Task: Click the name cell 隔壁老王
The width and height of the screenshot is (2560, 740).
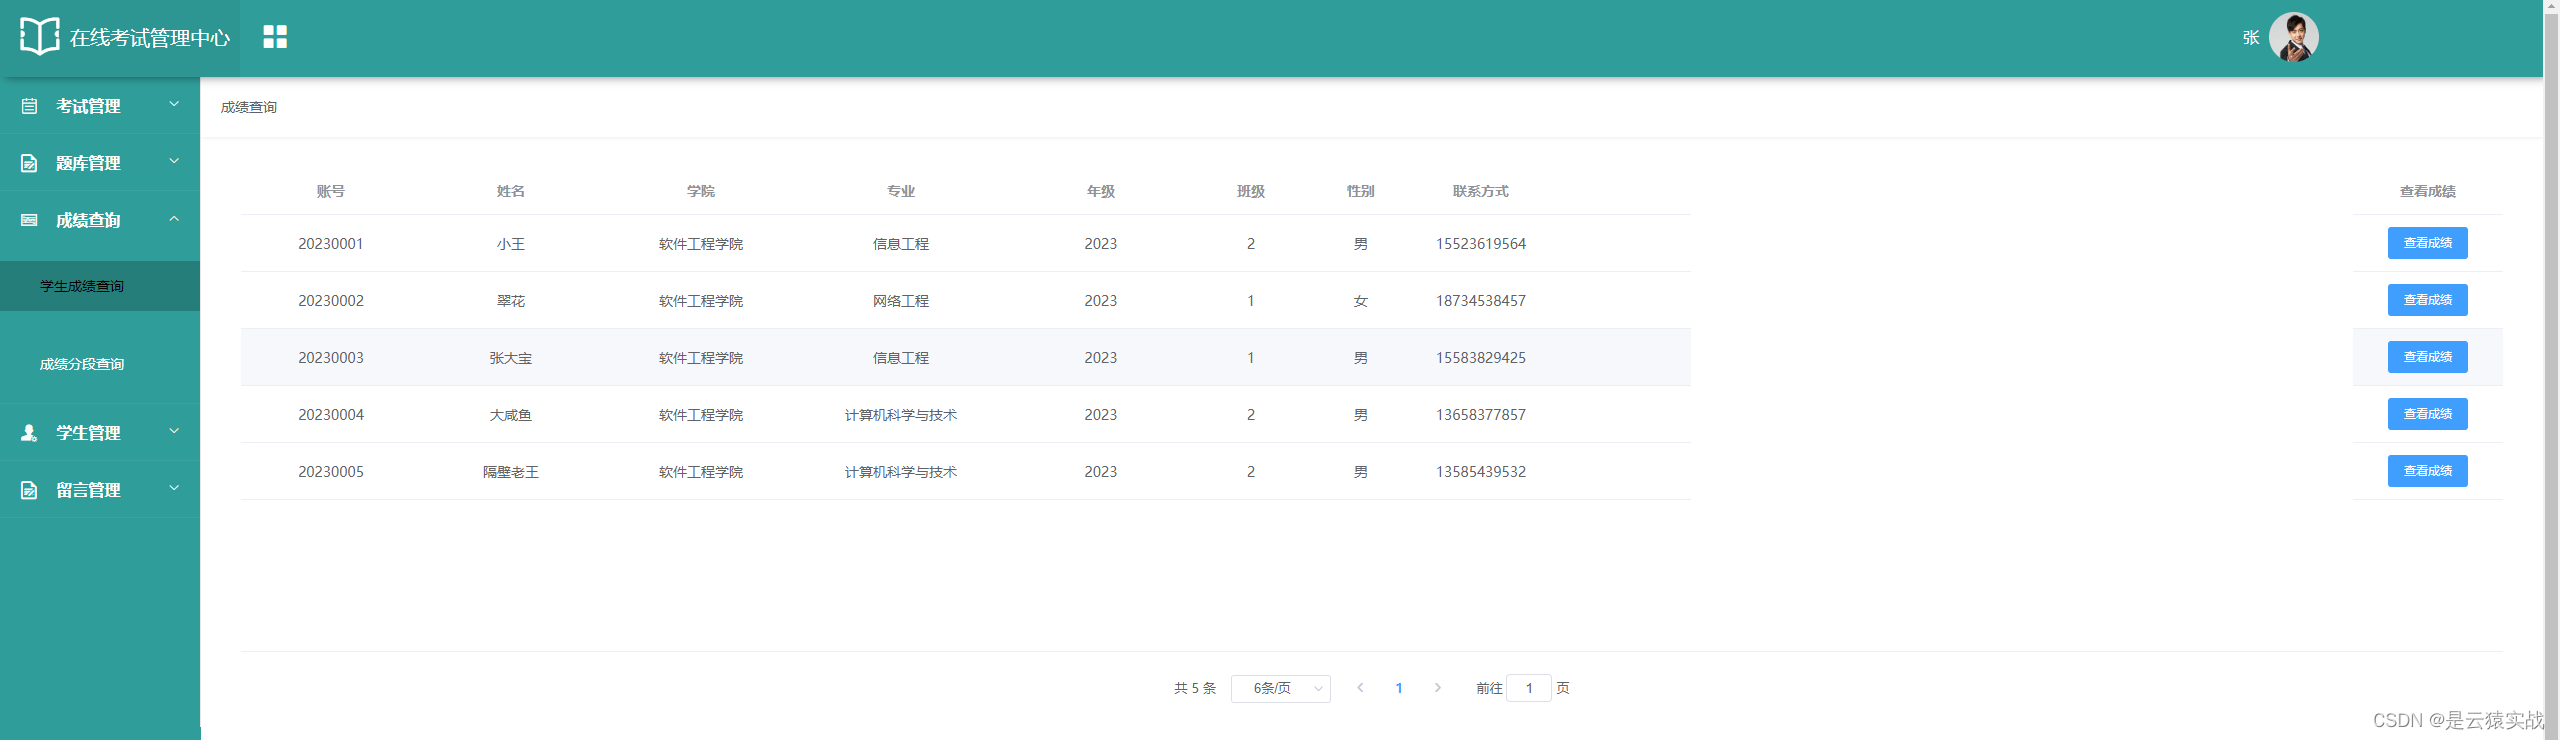Action: tap(511, 472)
